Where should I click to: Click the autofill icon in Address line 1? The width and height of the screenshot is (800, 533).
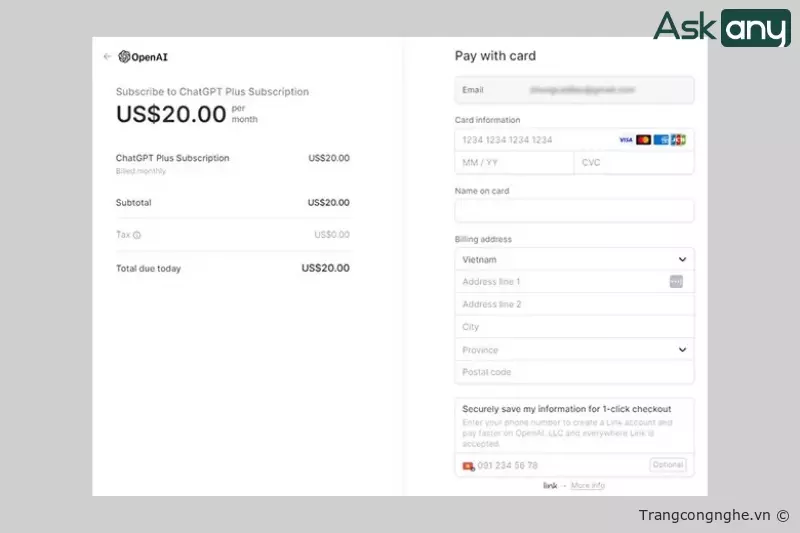coord(676,282)
